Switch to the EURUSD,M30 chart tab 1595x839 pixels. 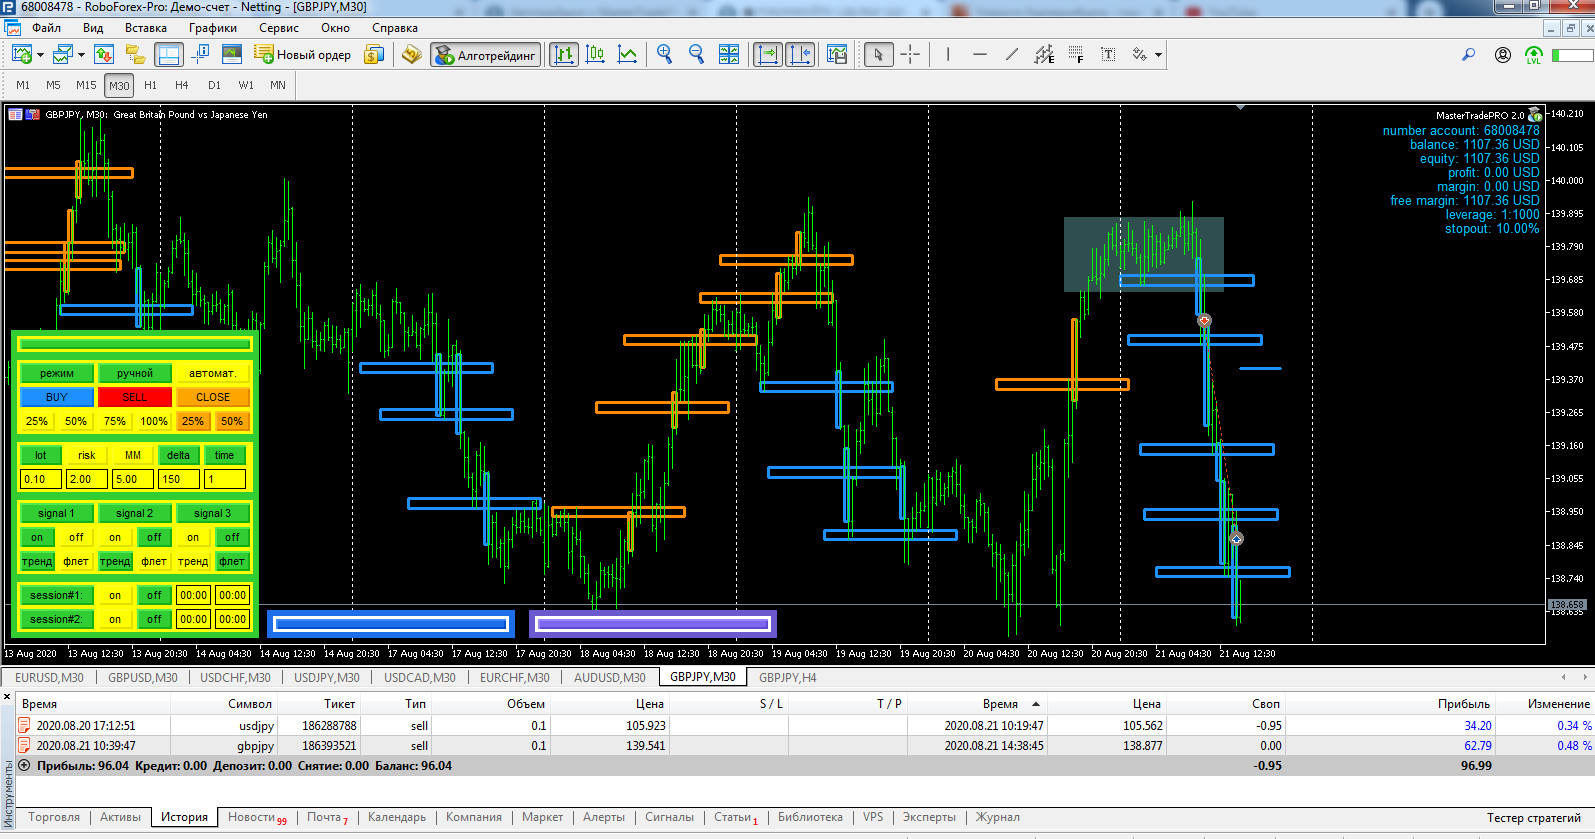click(x=49, y=677)
